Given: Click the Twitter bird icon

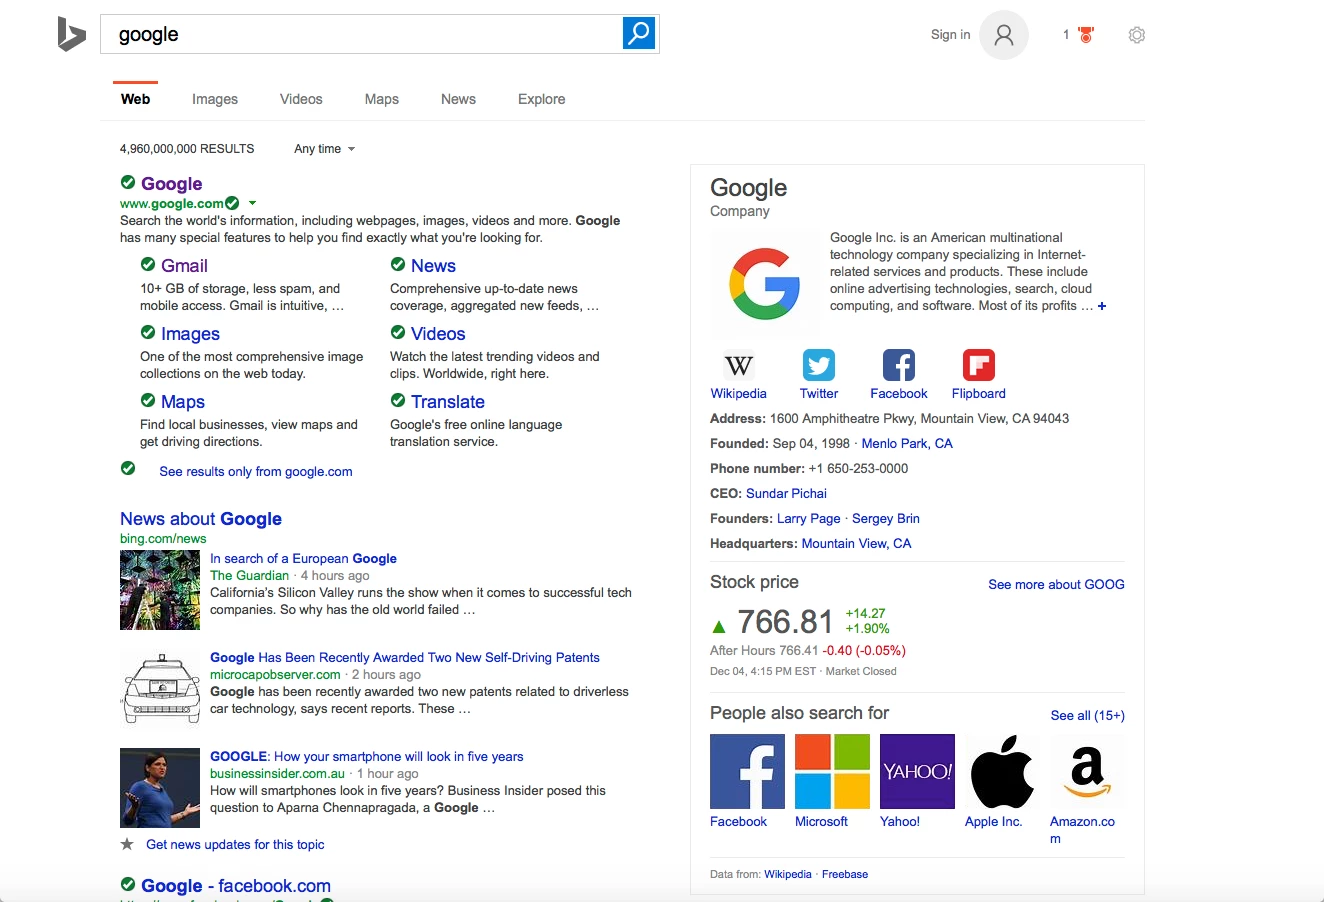Looking at the screenshot, I should pyautogui.click(x=819, y=365).
